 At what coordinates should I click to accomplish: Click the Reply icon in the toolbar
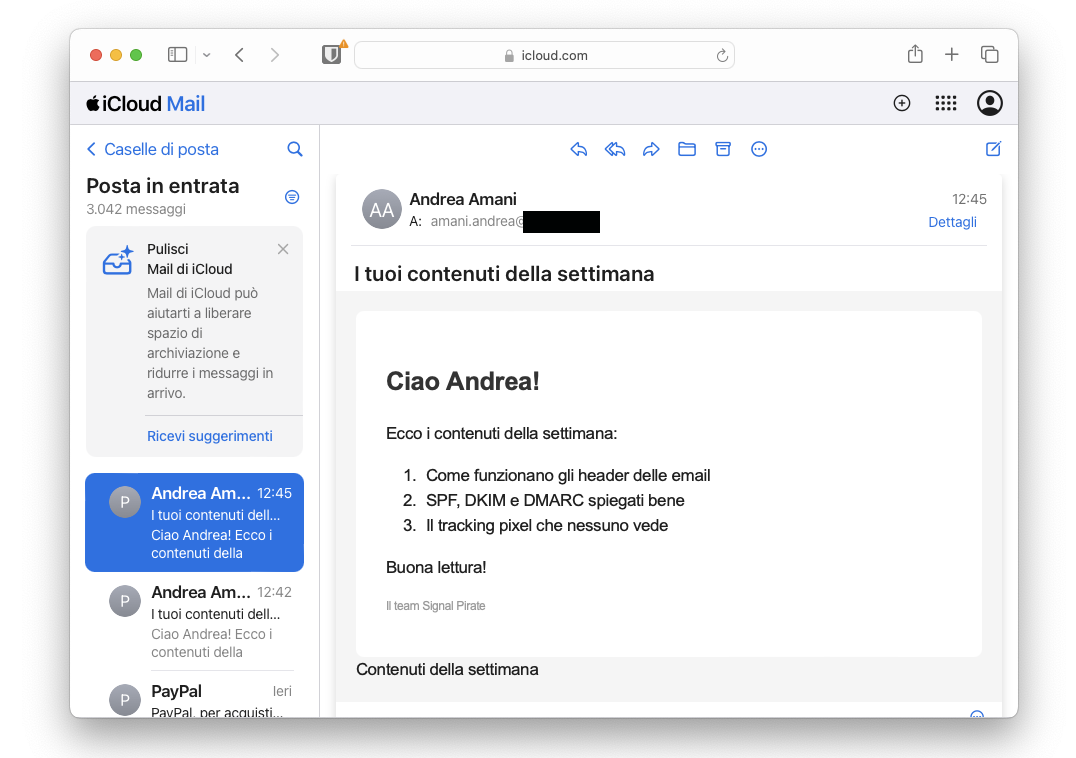pos(579,148)
